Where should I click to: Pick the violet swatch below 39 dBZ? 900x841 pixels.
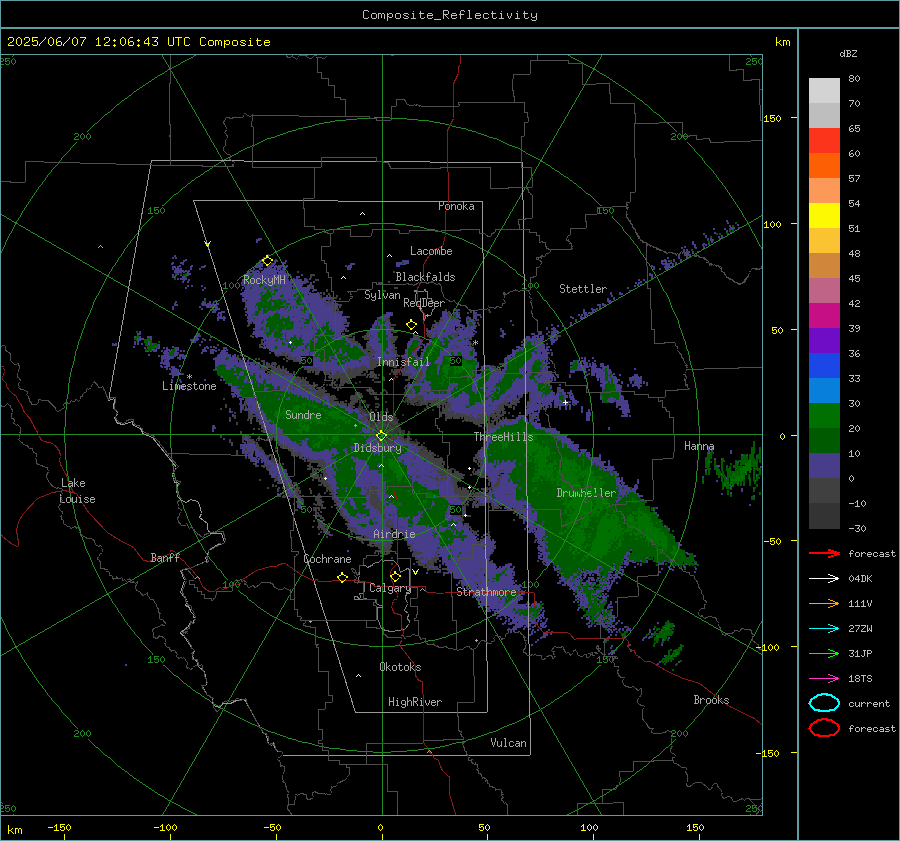pyautogui.click(x=824, y=341)
